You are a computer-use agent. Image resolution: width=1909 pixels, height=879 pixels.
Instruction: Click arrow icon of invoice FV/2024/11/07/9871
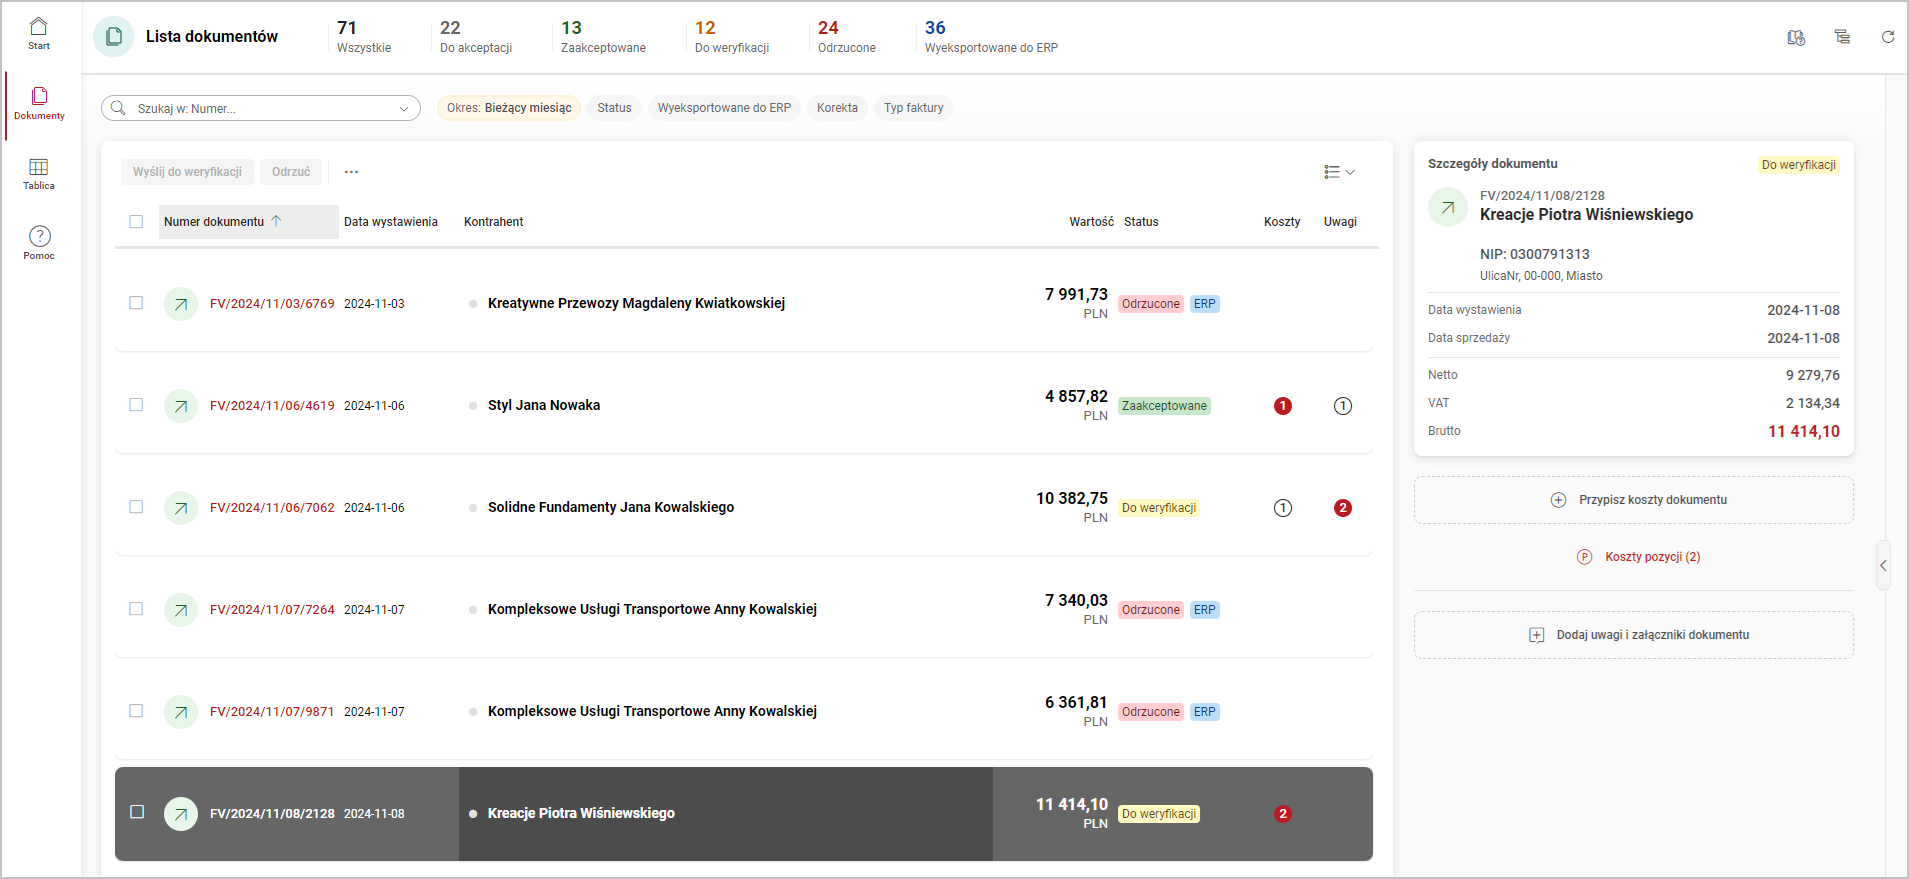pos(181,712)
